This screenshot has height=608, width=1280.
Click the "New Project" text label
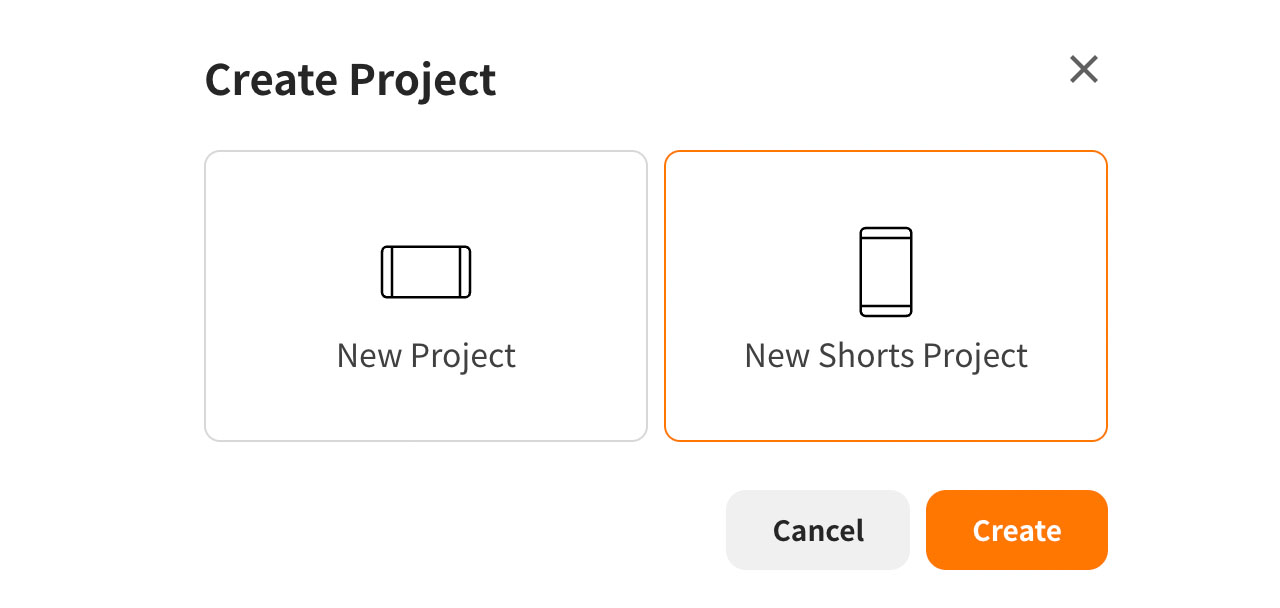pyautogui.click(x=426, y=356)
